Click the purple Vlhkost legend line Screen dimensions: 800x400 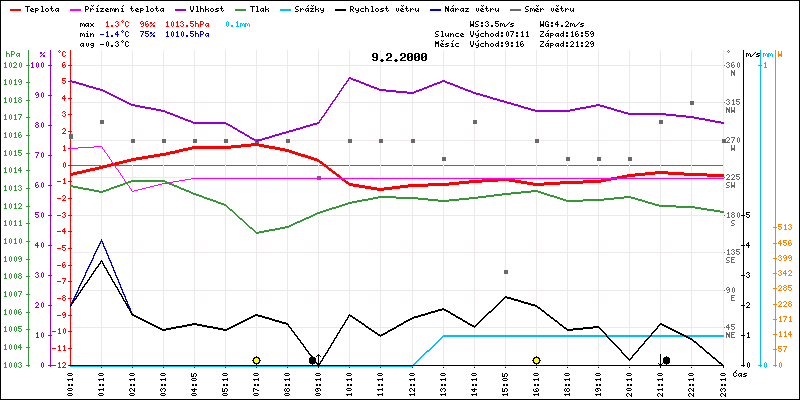180,7
